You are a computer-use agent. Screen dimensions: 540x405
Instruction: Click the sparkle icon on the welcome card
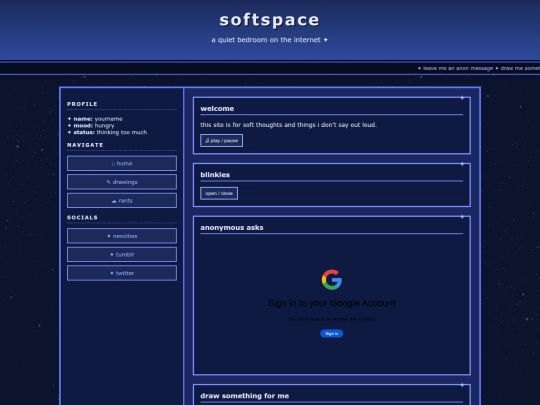click(462, 98)
